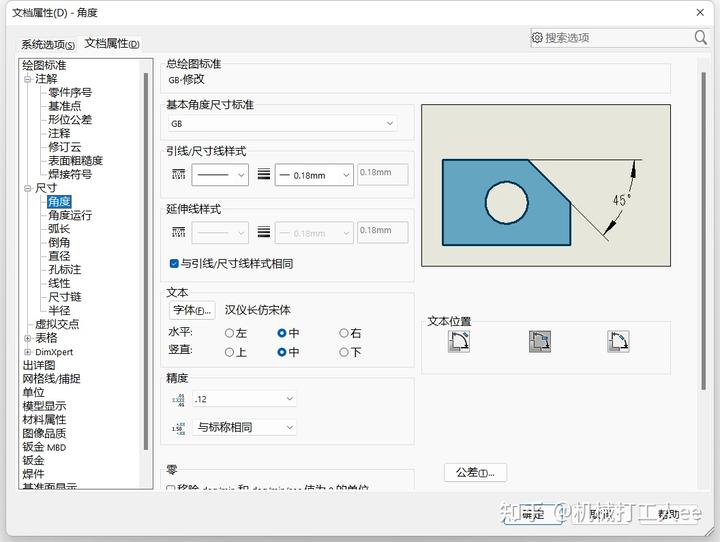Click the leader line thickness icon
The height and width of the screenshot is (542, 720).
[x=264, y=175]
